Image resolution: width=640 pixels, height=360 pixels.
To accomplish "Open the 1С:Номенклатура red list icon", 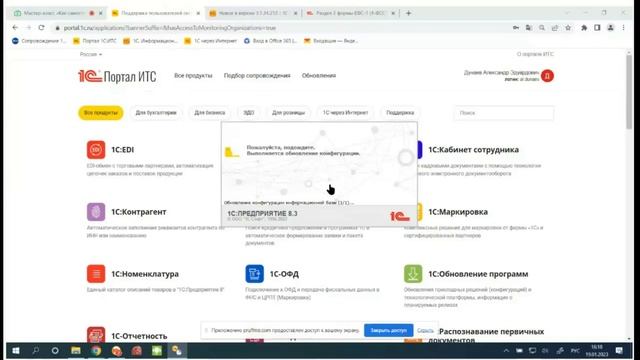I will (96, 274).
